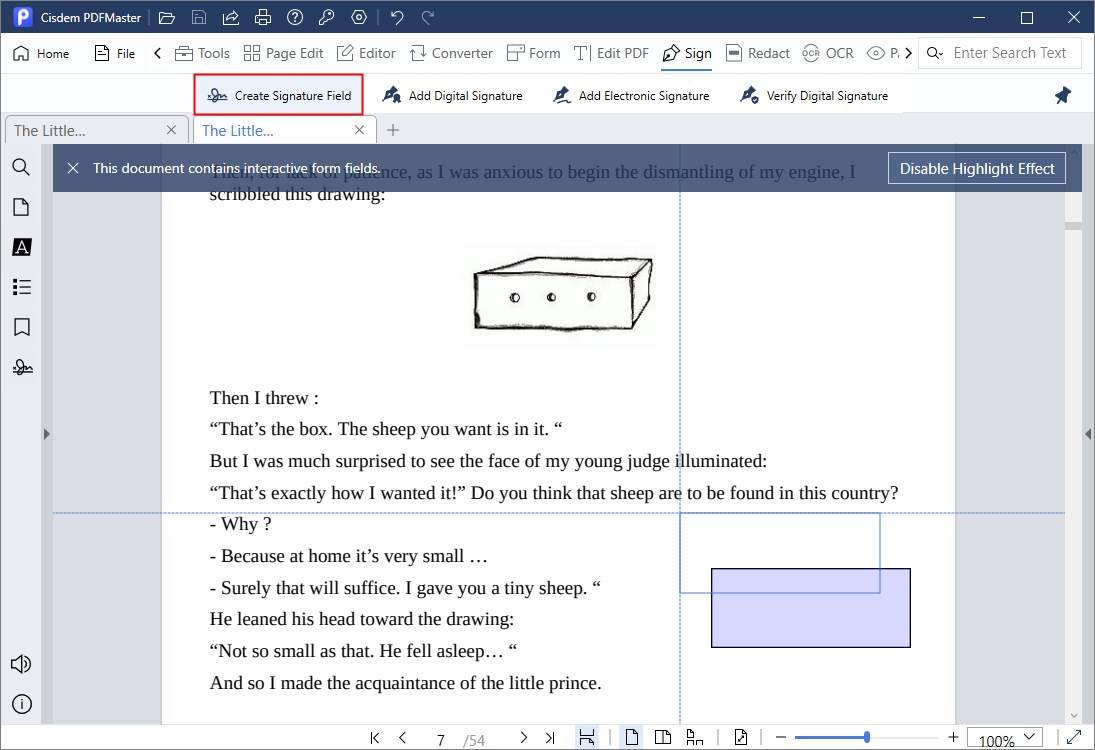Select the purple signature field box
This screenshot has width=1095, height=750.
pyautogui.click(x=810, y=608)
